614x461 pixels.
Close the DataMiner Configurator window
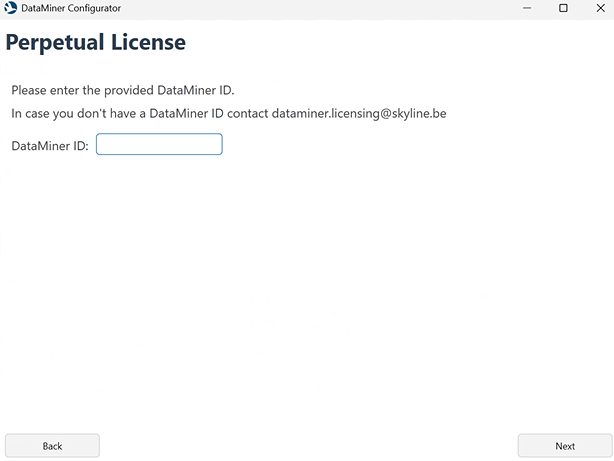(600, 8)
